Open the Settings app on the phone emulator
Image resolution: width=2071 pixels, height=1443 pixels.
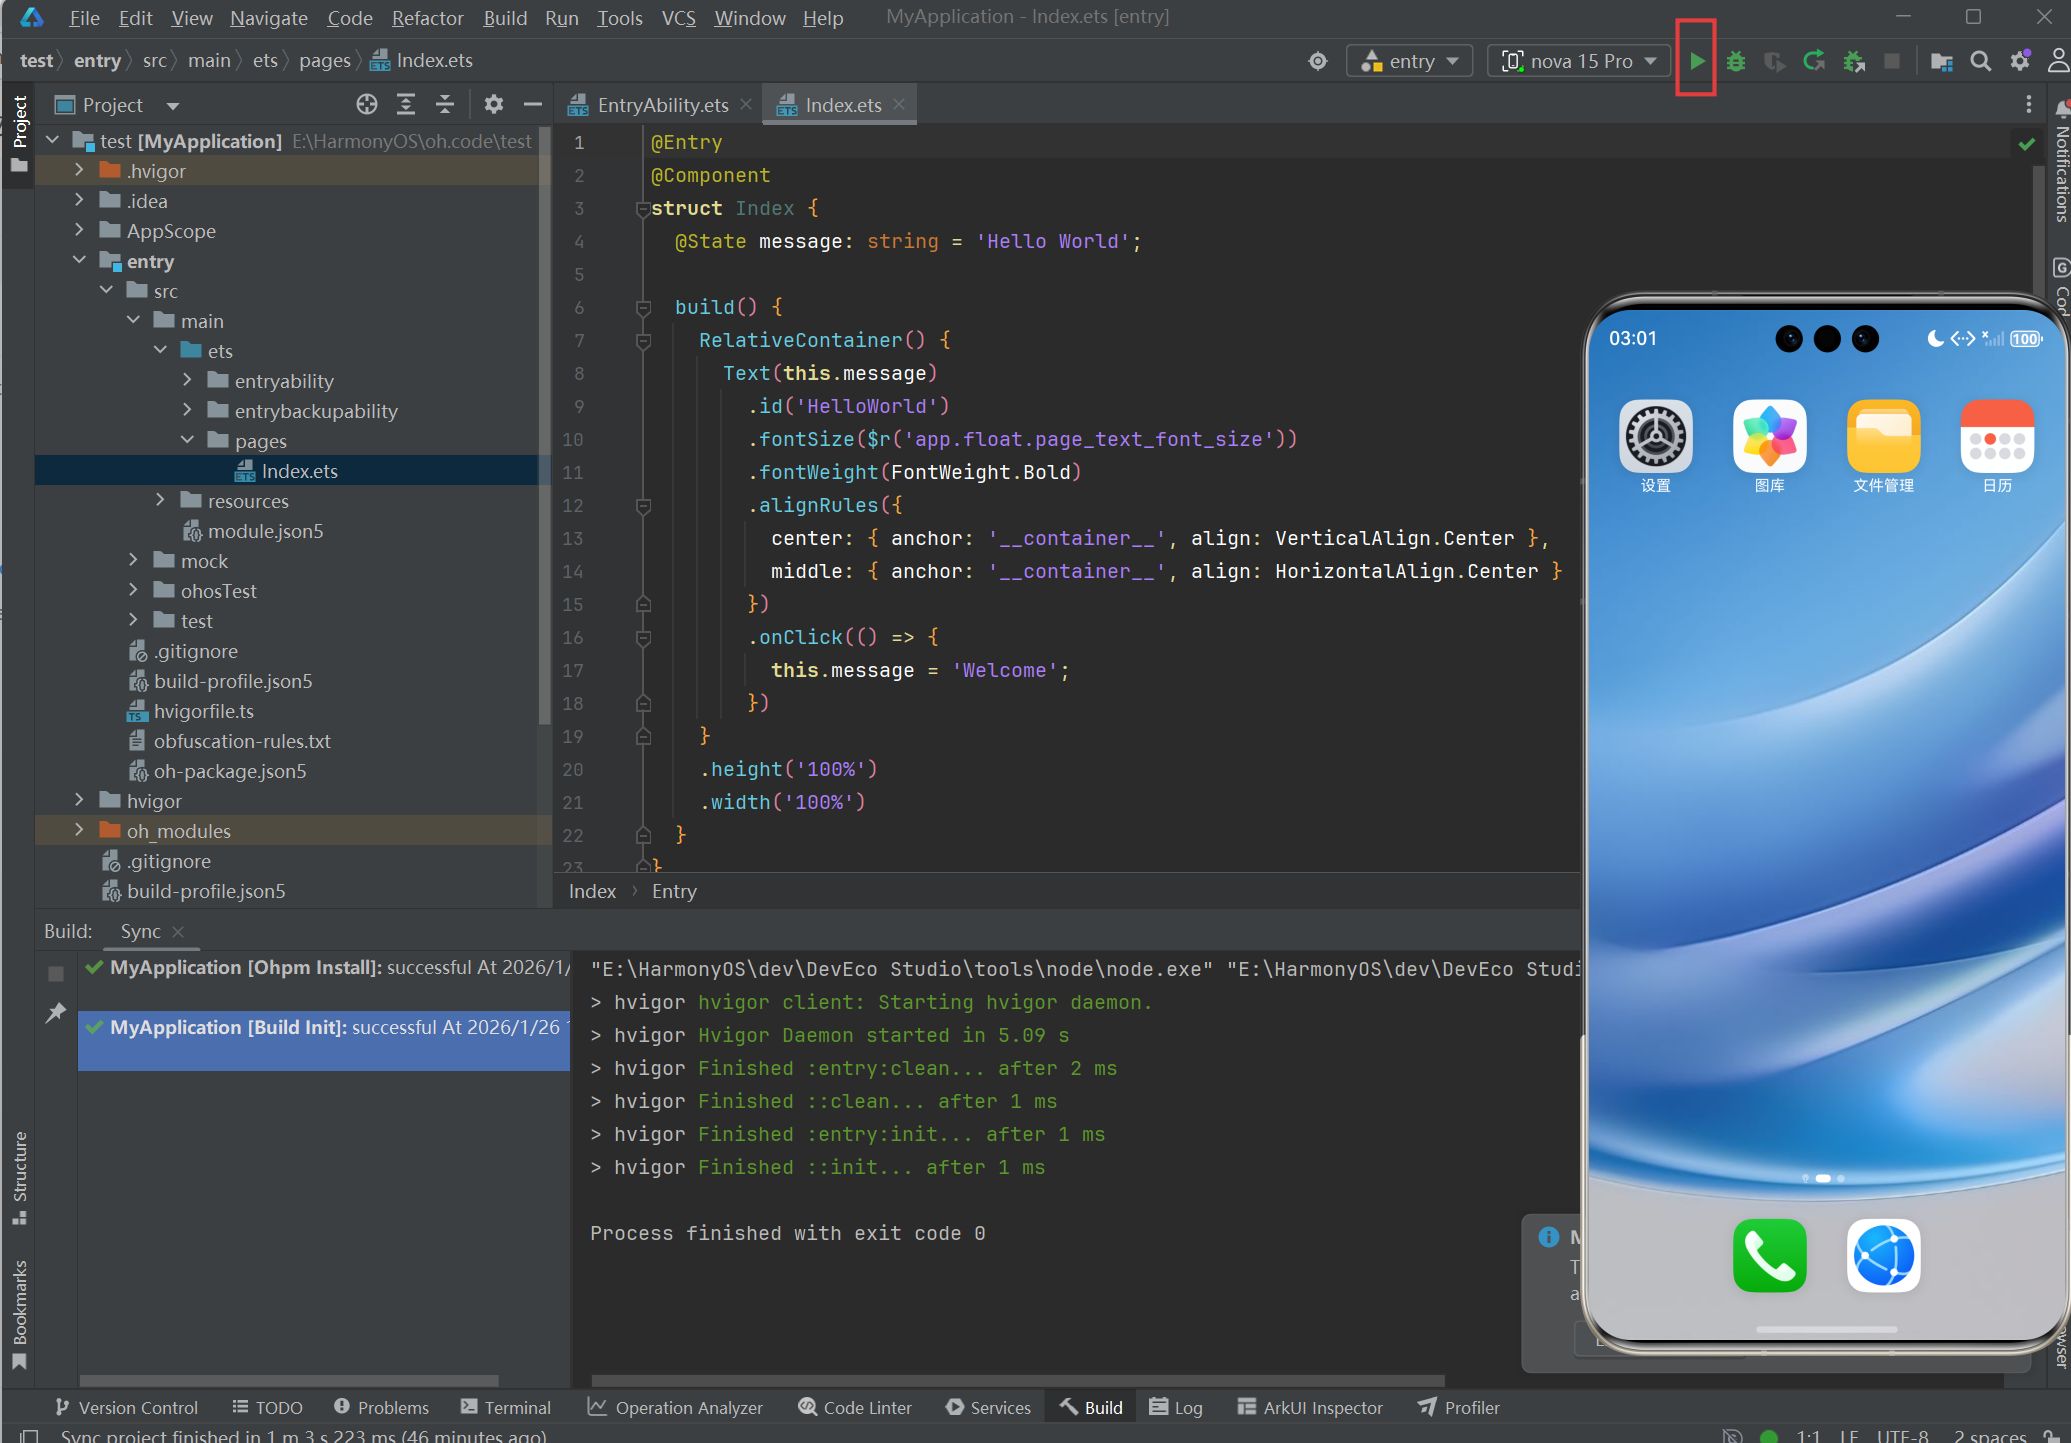(x=1655, y=437)
